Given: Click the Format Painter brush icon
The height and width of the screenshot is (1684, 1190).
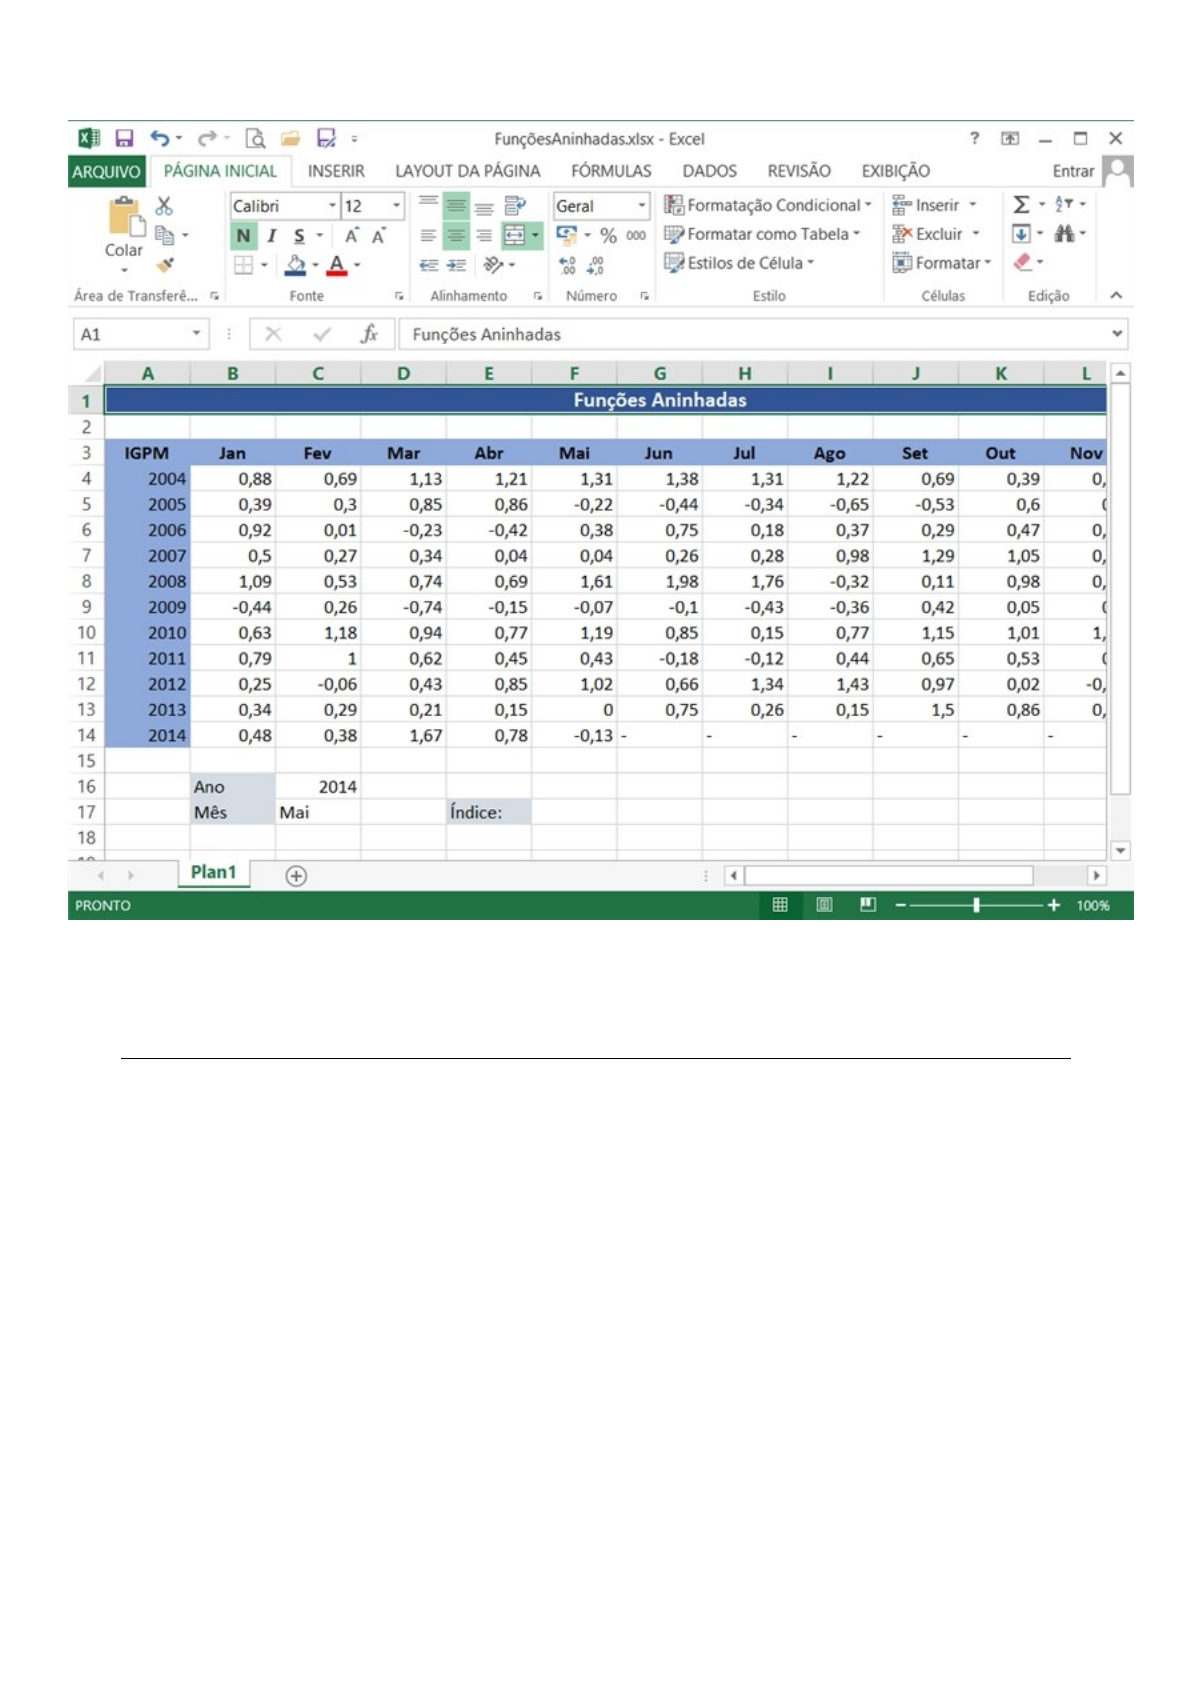Looking at the screenshot, I should tap(165, 265).
